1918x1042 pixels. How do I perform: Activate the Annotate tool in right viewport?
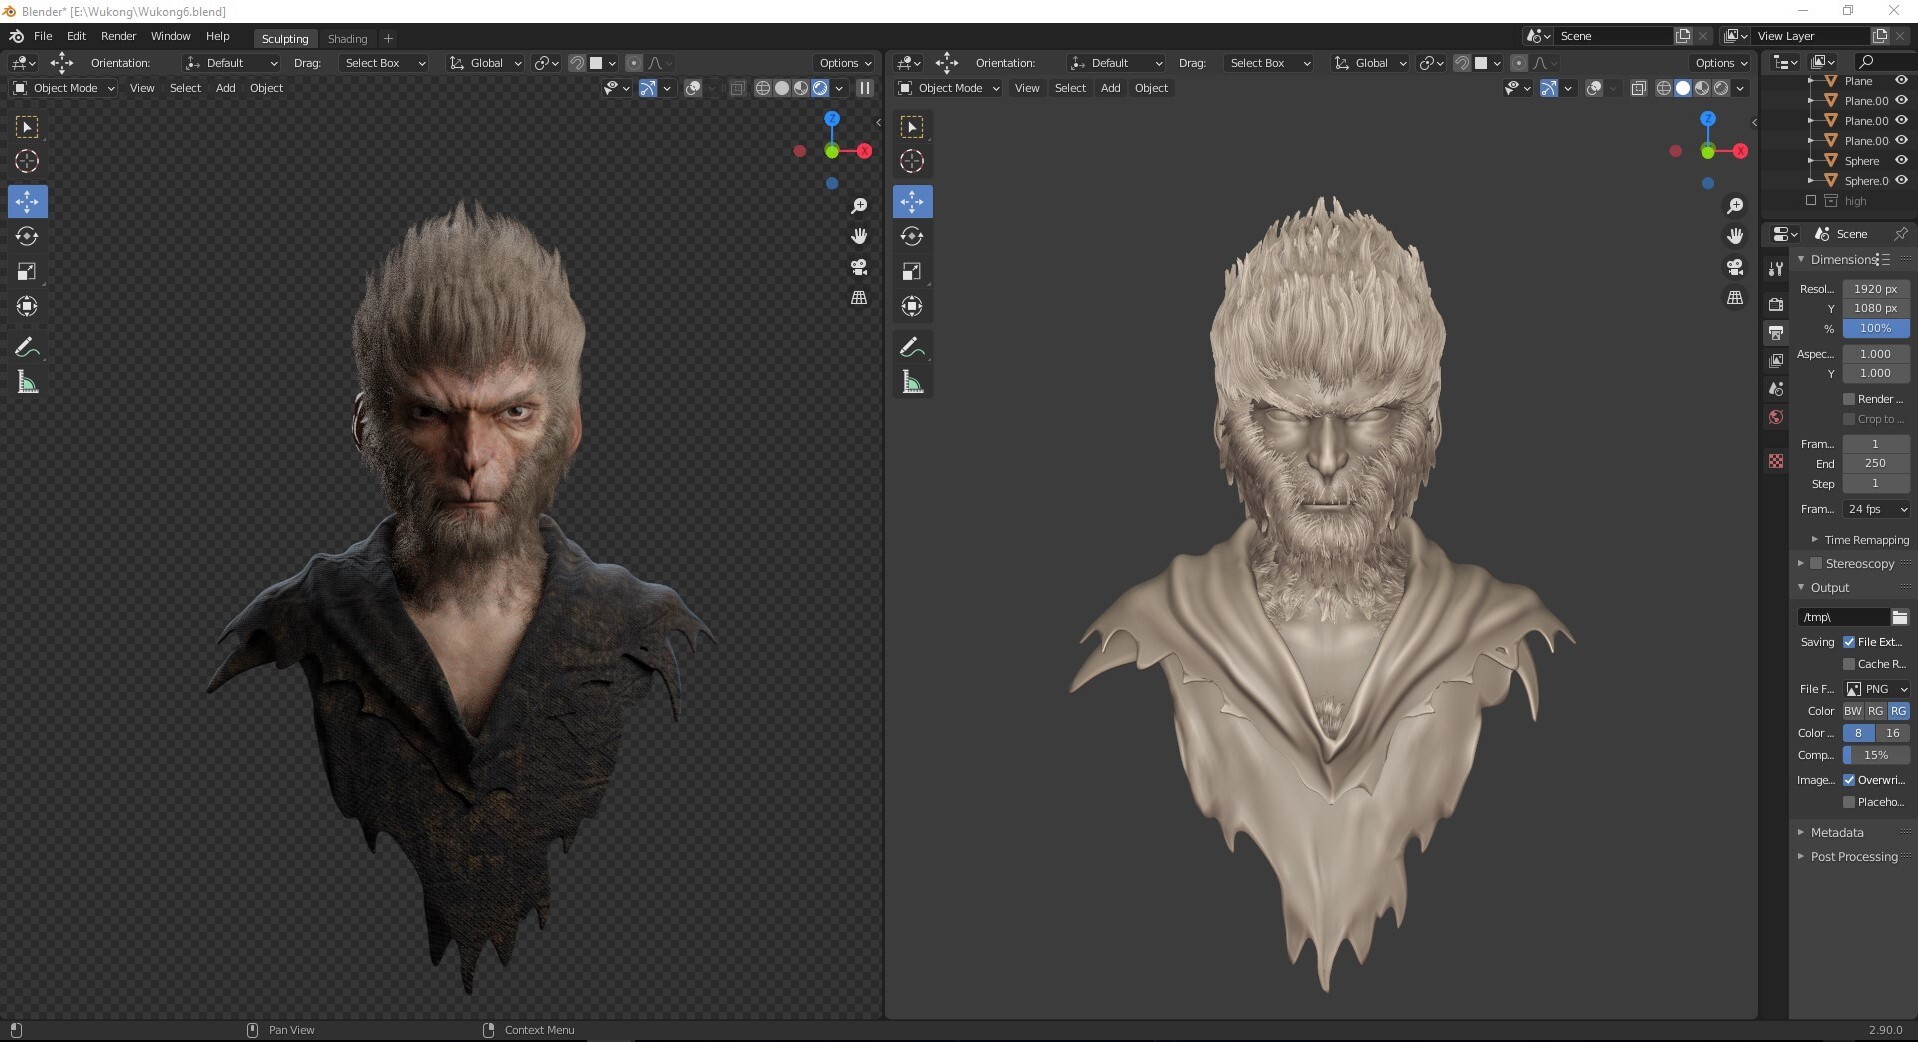[912, 347]
